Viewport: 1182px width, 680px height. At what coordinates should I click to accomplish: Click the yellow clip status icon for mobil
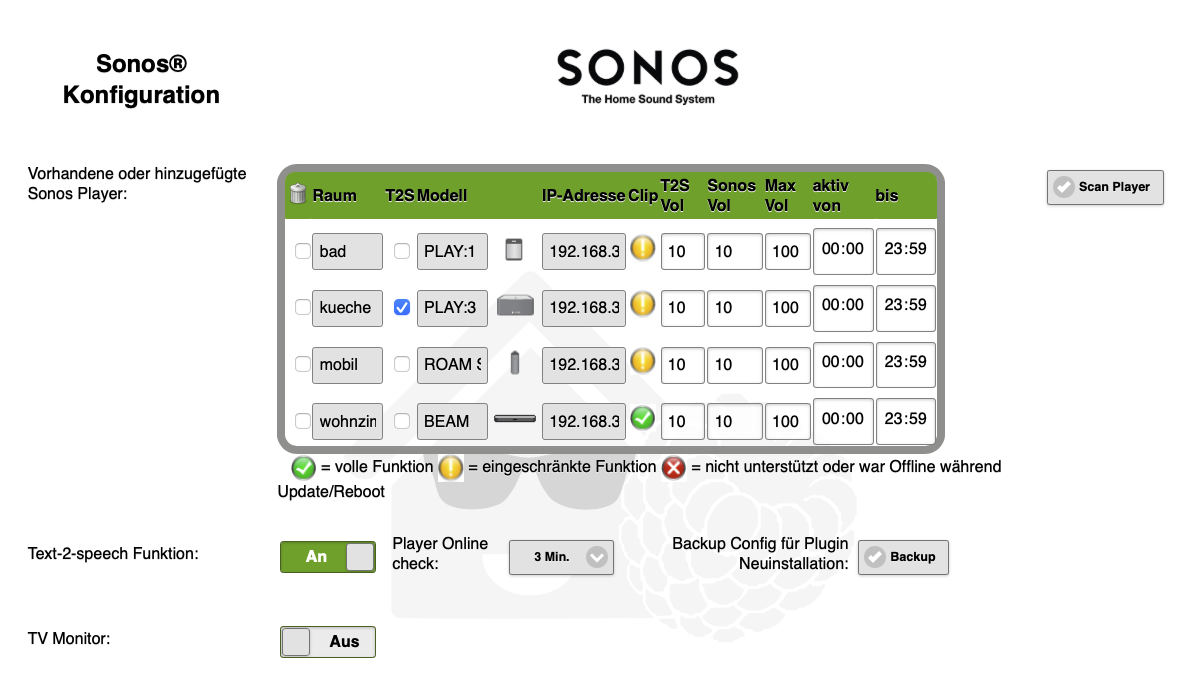pyautogui.click(x=643, y=361)
